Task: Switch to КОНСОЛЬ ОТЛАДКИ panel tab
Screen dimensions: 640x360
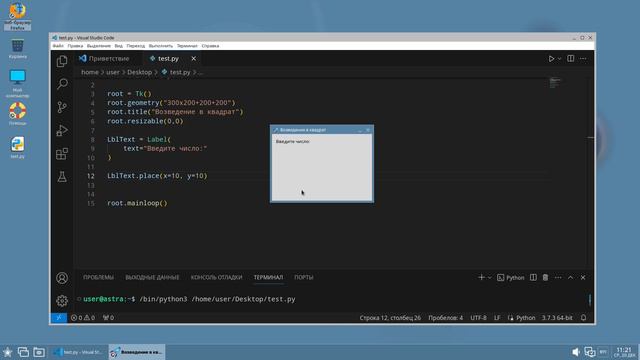Action: (x=216, y=278)
